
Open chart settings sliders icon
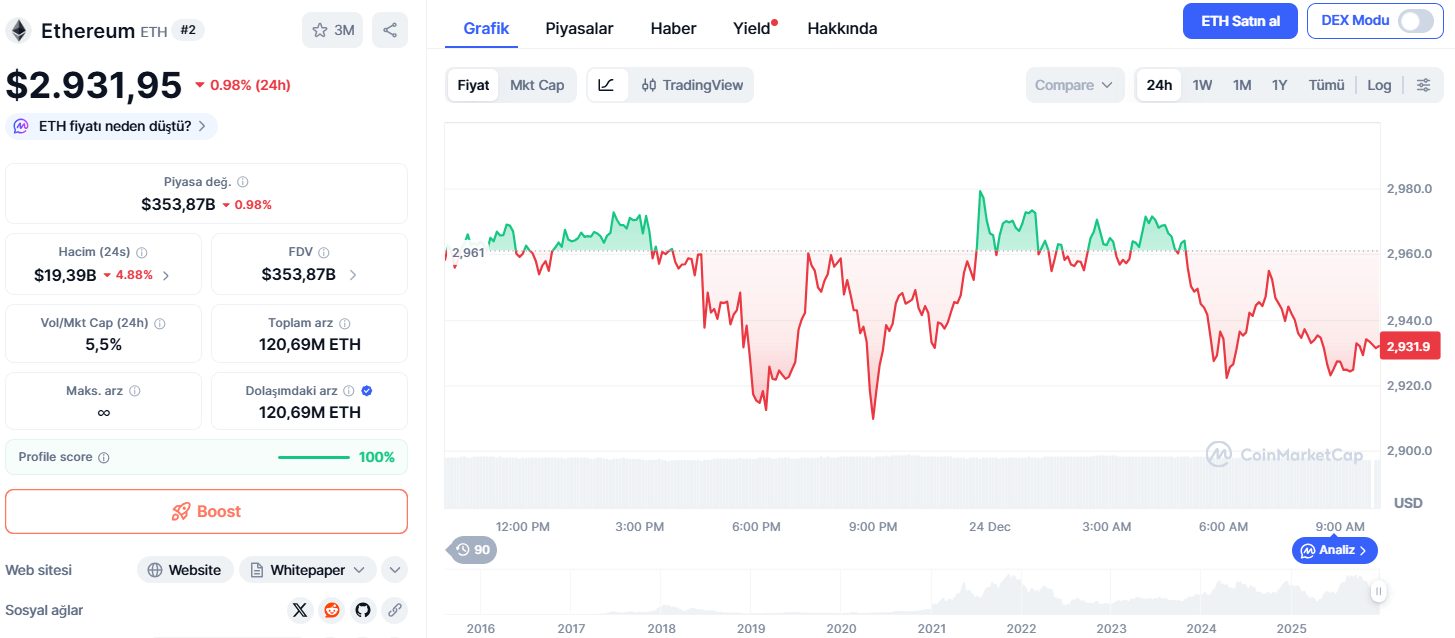pyautogui.click(x=1424, y=85)
